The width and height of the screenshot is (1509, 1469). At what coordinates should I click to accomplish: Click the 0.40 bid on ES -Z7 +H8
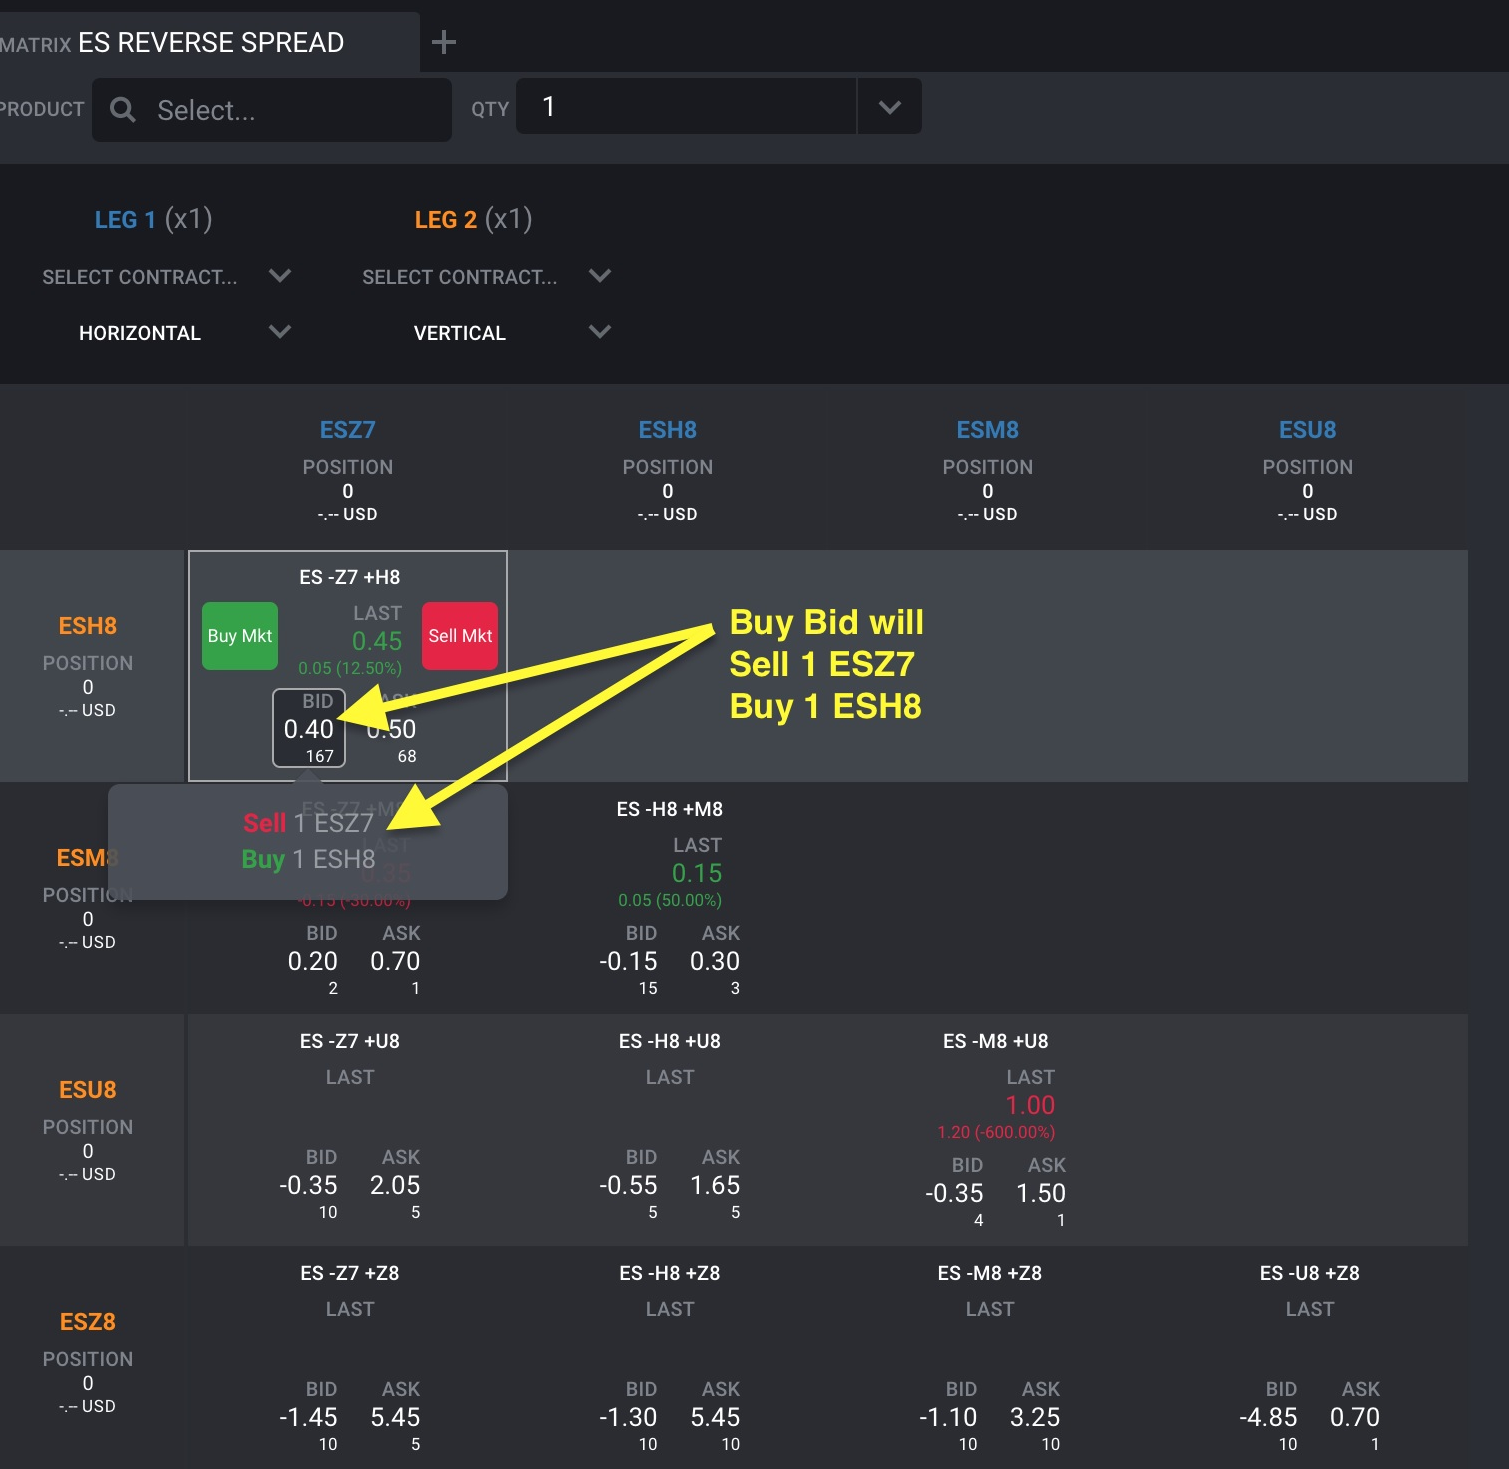pyautogui.click(x=309, y=728)
